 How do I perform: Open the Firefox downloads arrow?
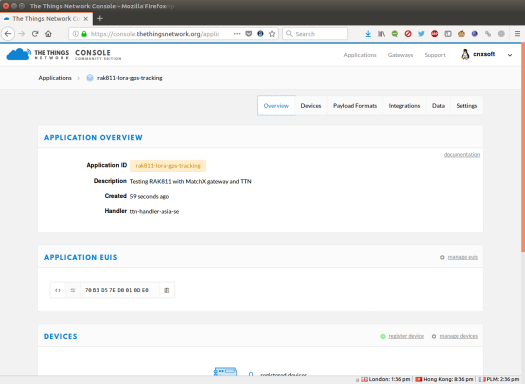368,34
